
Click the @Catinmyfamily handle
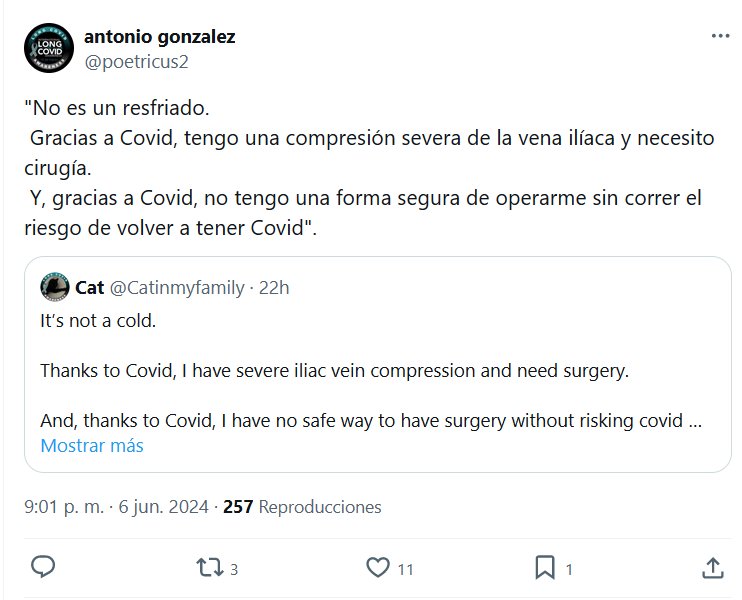[x=176, y=288]
